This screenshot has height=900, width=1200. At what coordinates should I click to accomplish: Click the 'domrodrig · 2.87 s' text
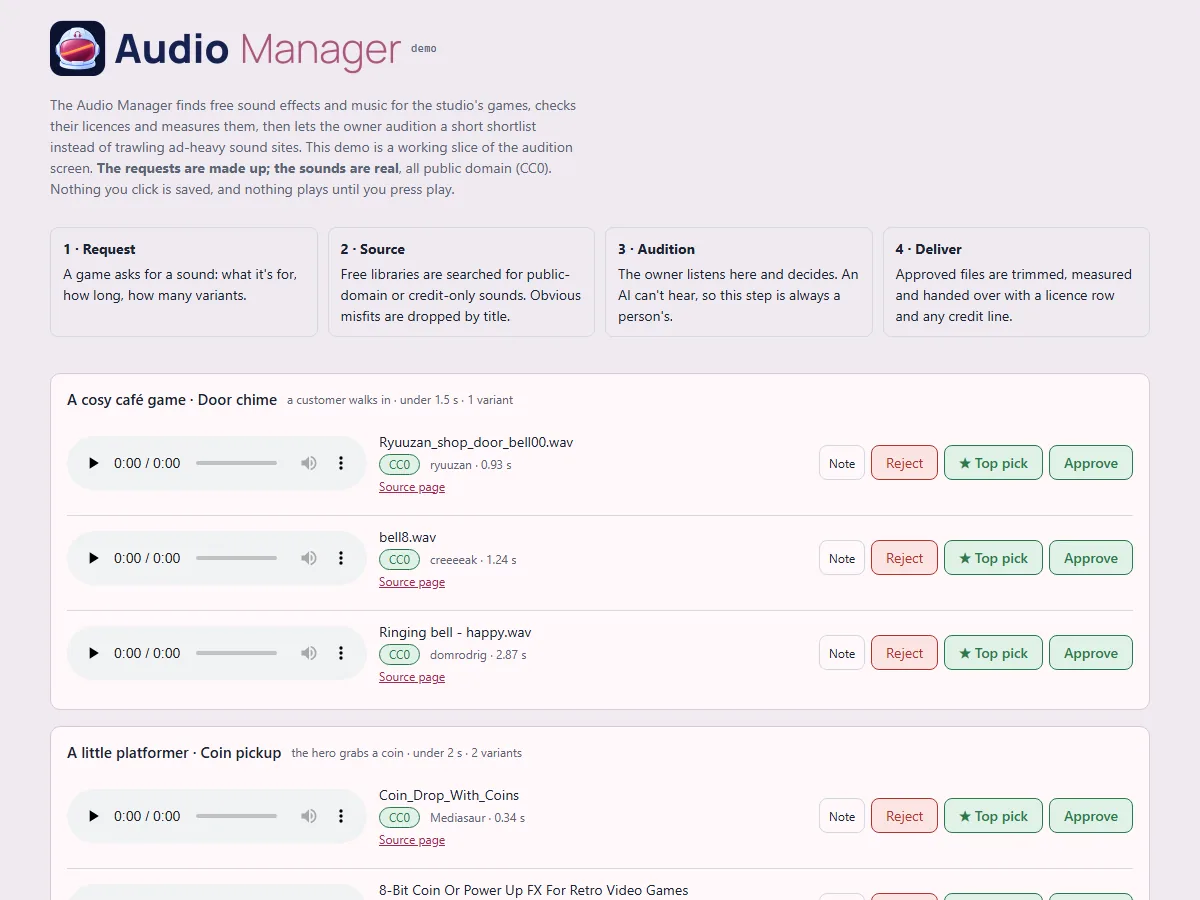[478, 654]
